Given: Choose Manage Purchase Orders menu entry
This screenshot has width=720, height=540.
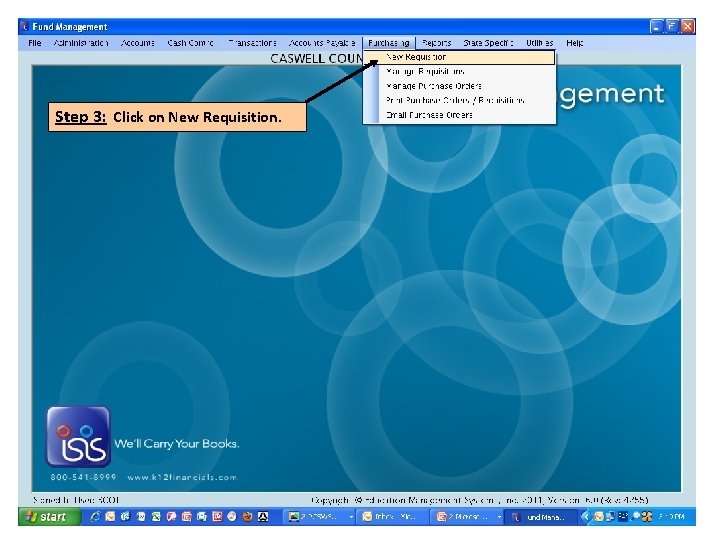Looking at the screenshot, I should [459, 86].
